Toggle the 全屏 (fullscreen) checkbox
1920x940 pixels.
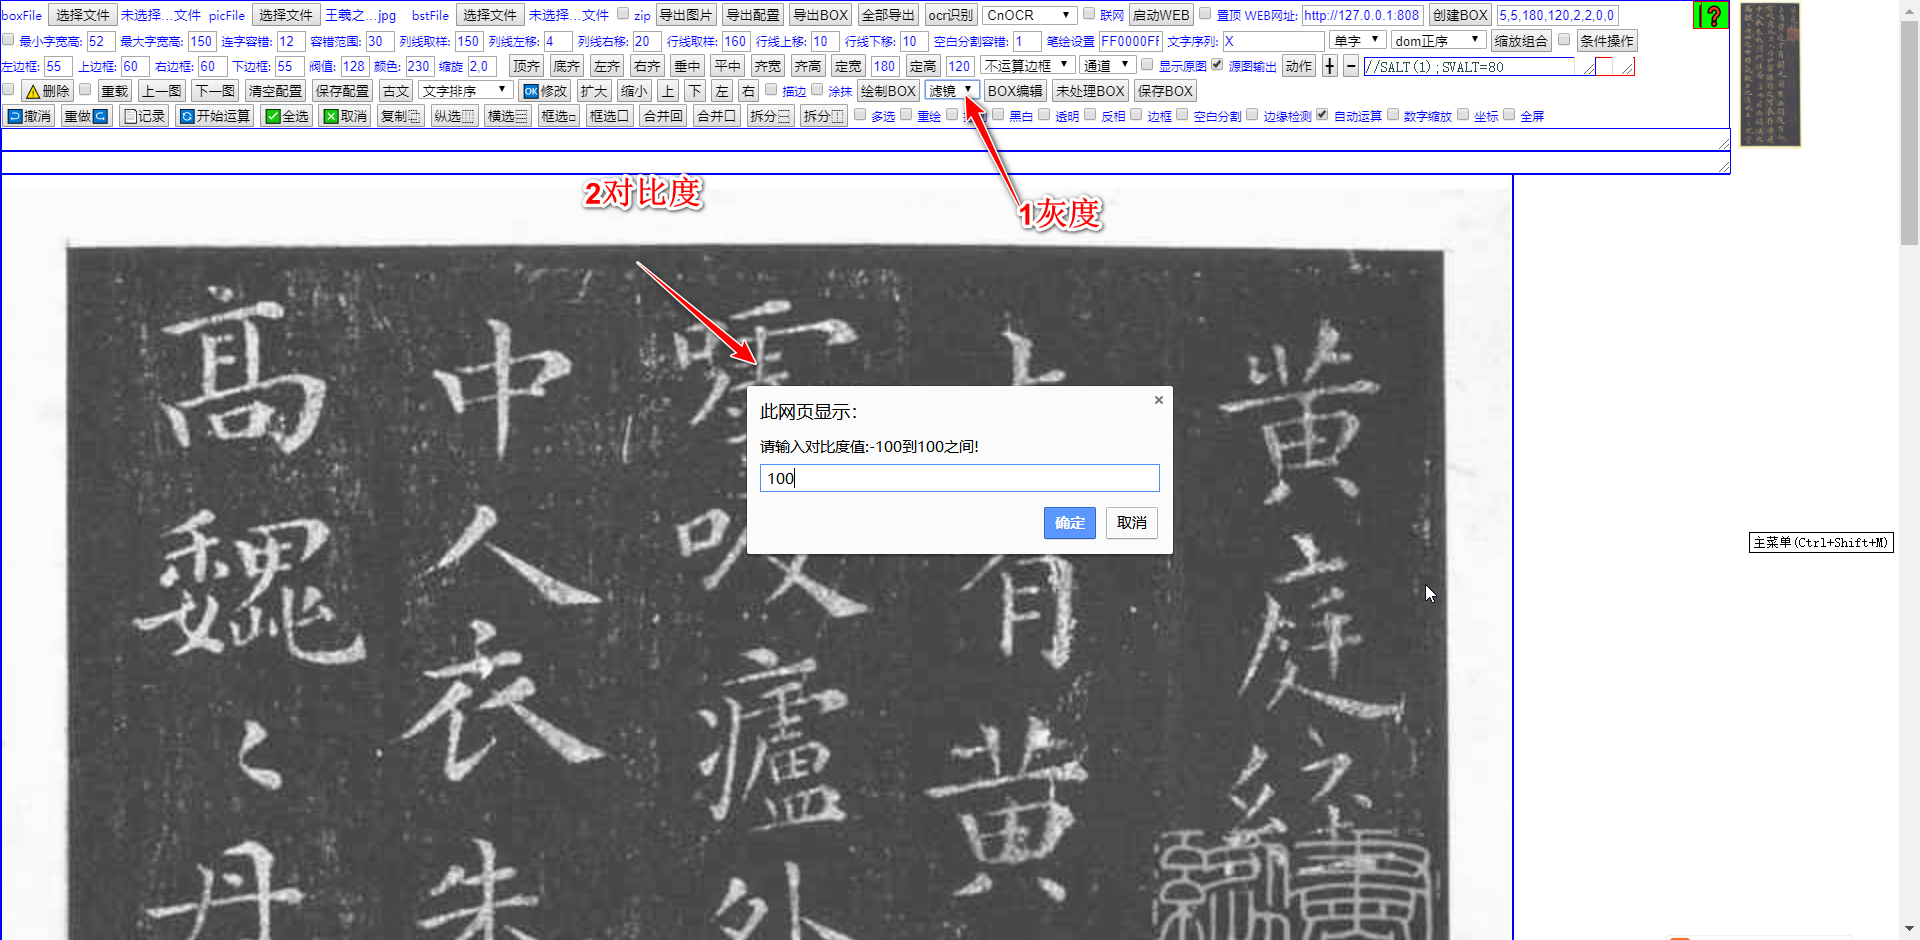[1509, 114]
